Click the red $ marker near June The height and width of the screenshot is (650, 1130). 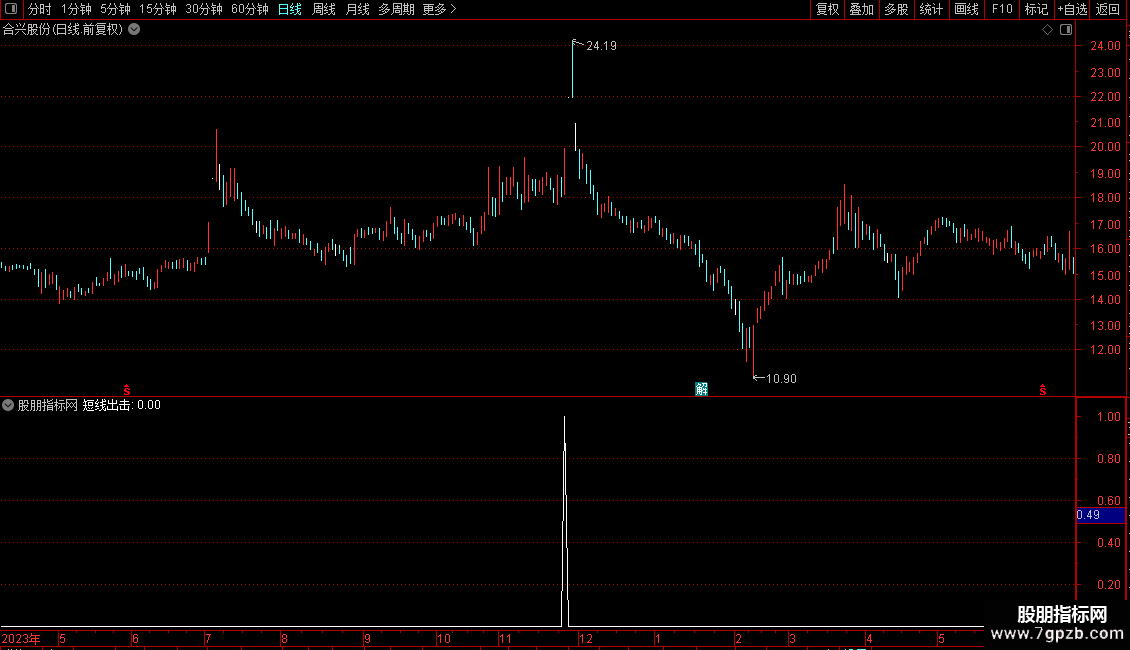click(x=127, y=390)
